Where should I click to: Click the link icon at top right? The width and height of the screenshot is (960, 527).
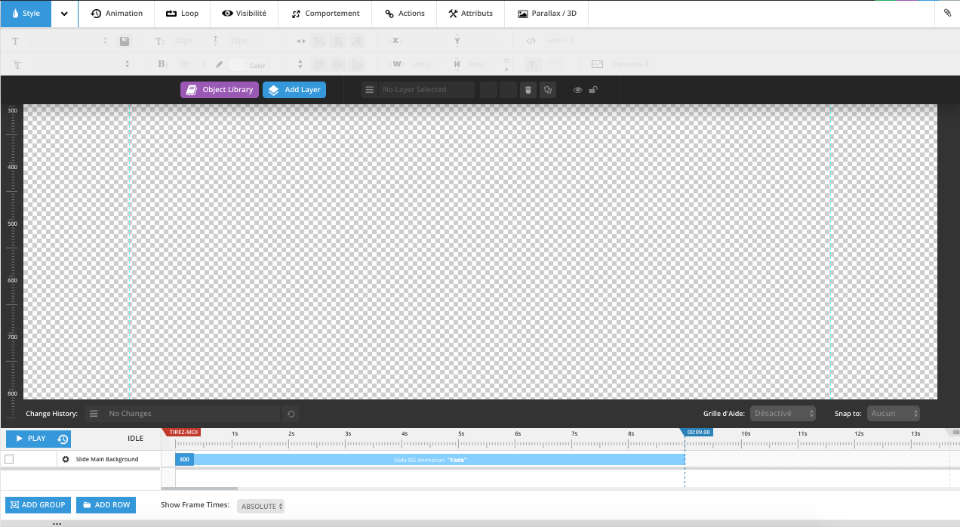pos(947,14)
